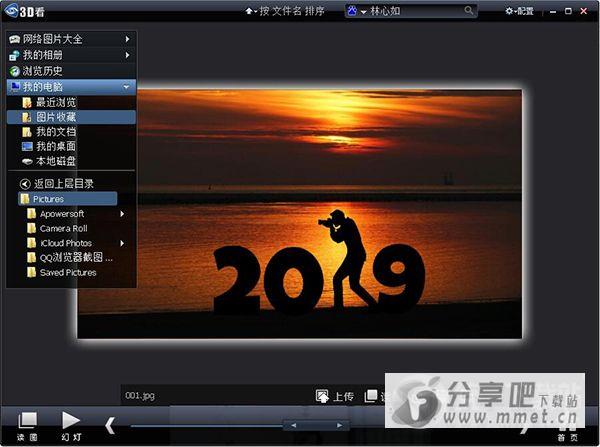
Task: Click the 浏览历史 globe icon
Action: [15, 71]
